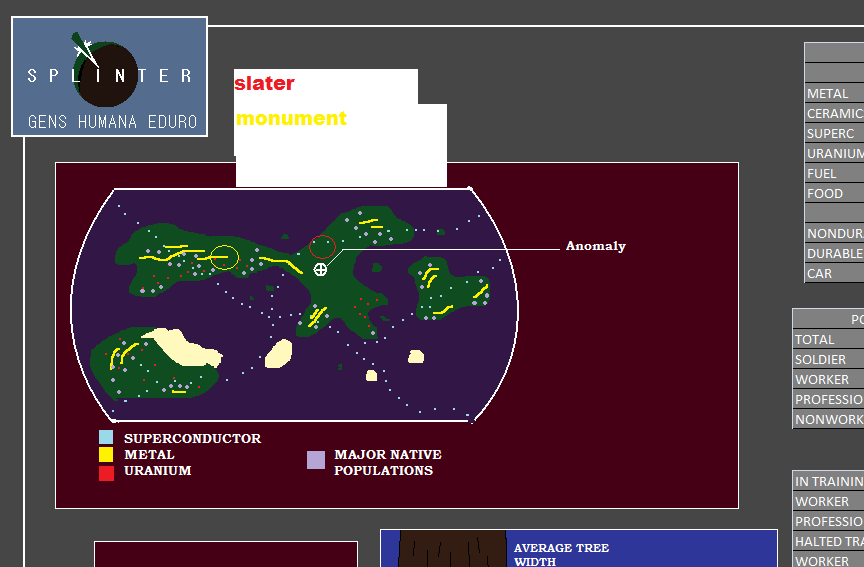Click the purple Major Native Populations swatch
The image size is (864, 567).
(316, 460)
